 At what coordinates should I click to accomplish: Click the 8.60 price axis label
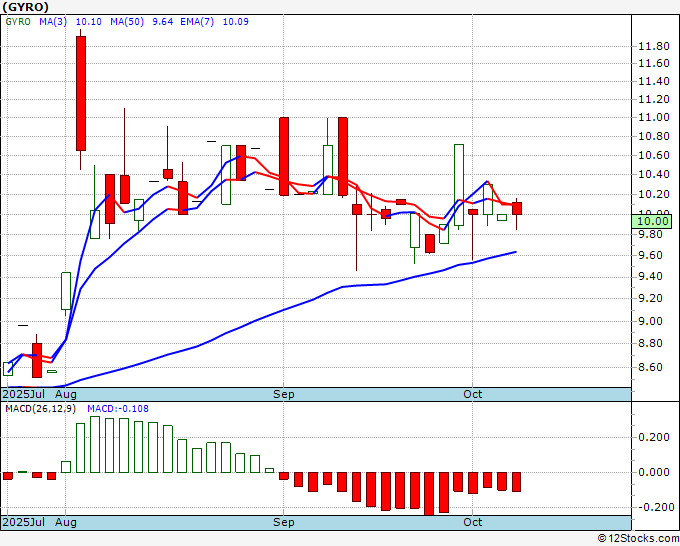(x=650, y=367)
